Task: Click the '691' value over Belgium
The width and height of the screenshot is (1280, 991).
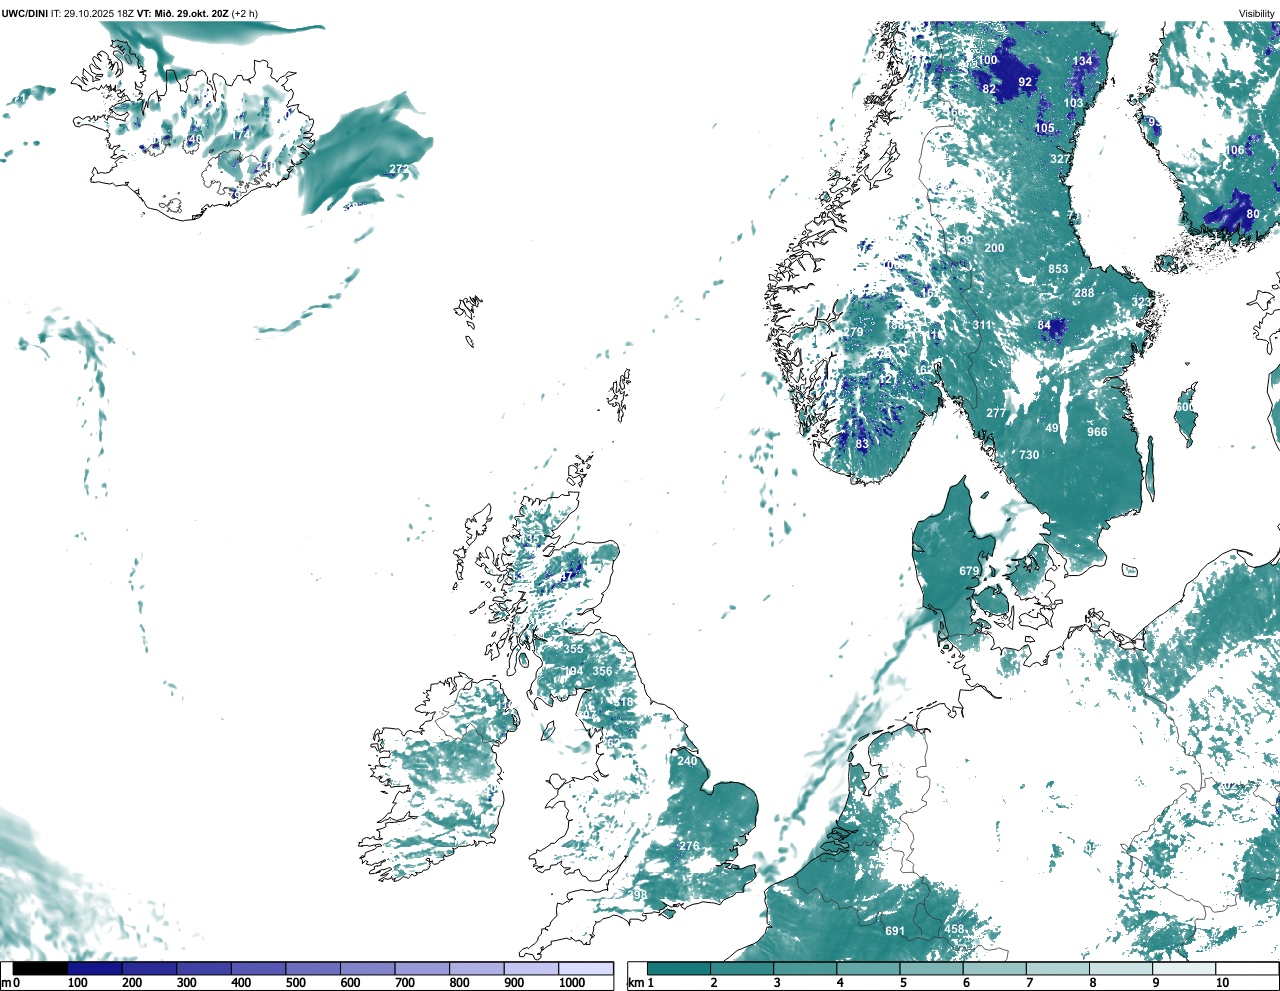Action: point(895,931)
